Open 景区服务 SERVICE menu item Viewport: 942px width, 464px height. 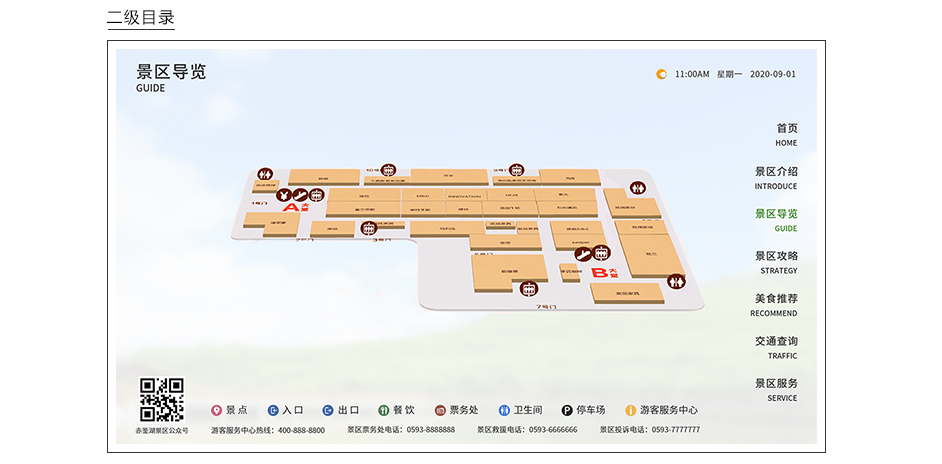pos(776,389)
